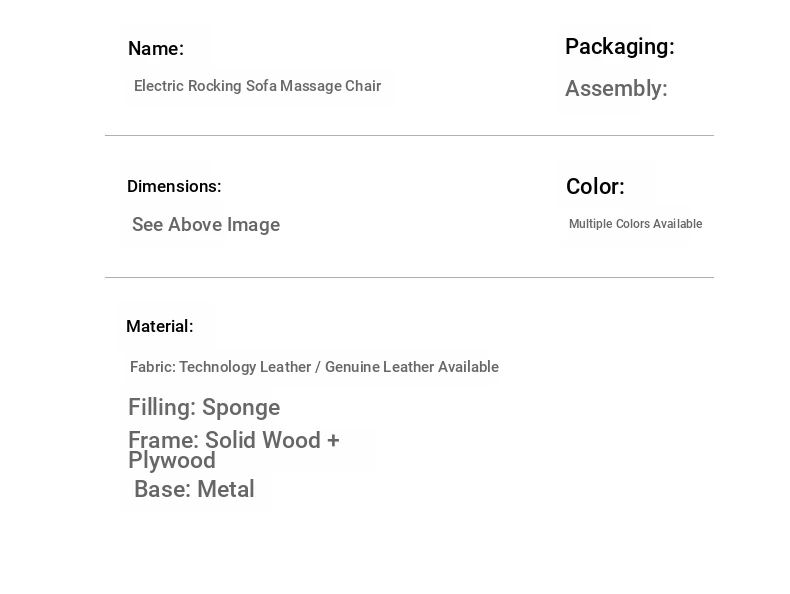This screenshot has width=790, height=594.
Task: Click the divider line below the Name section
Action: pos(409,135)
